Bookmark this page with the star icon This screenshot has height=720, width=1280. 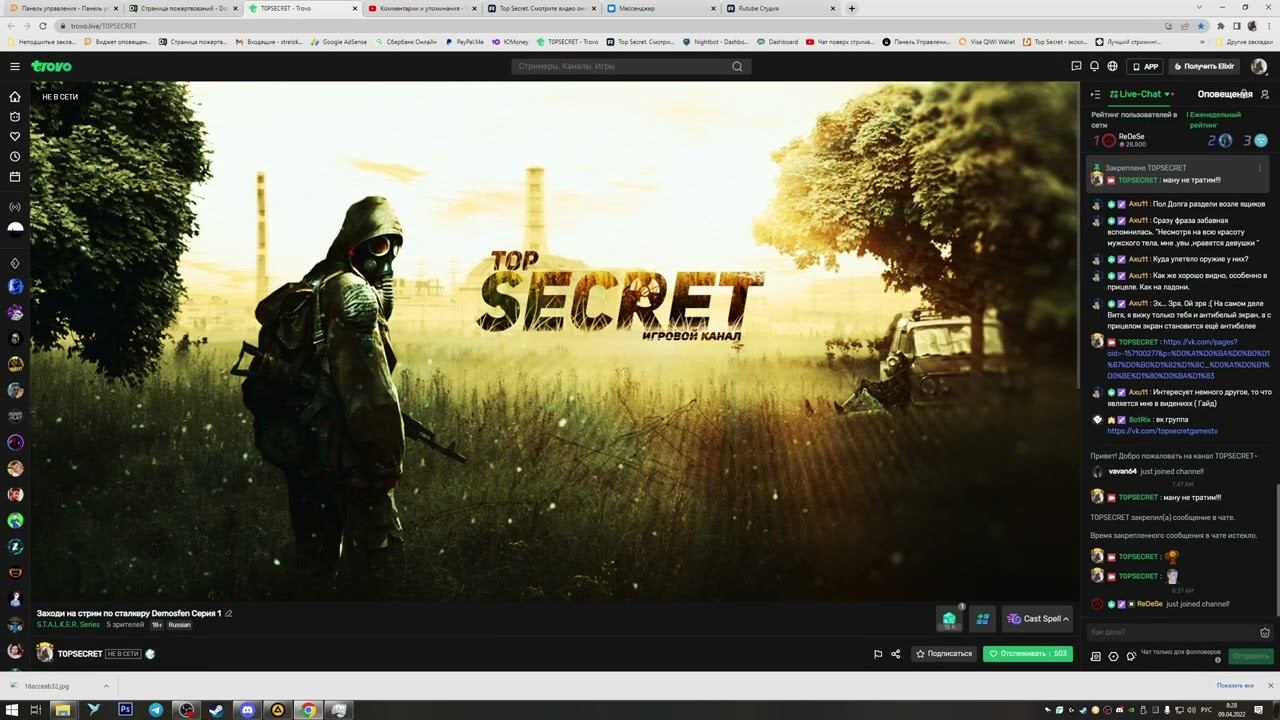tap(1201, 26)
